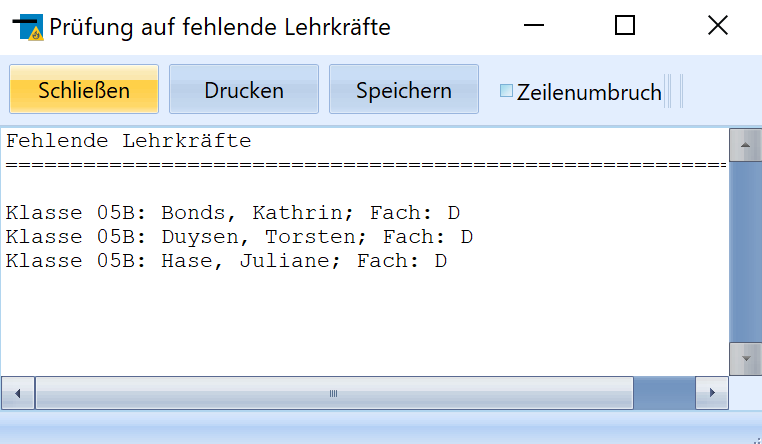Click the horizontal scrollbar right arrow
Image resolution: width=762 pixels, height=444 pixels.
712,393
